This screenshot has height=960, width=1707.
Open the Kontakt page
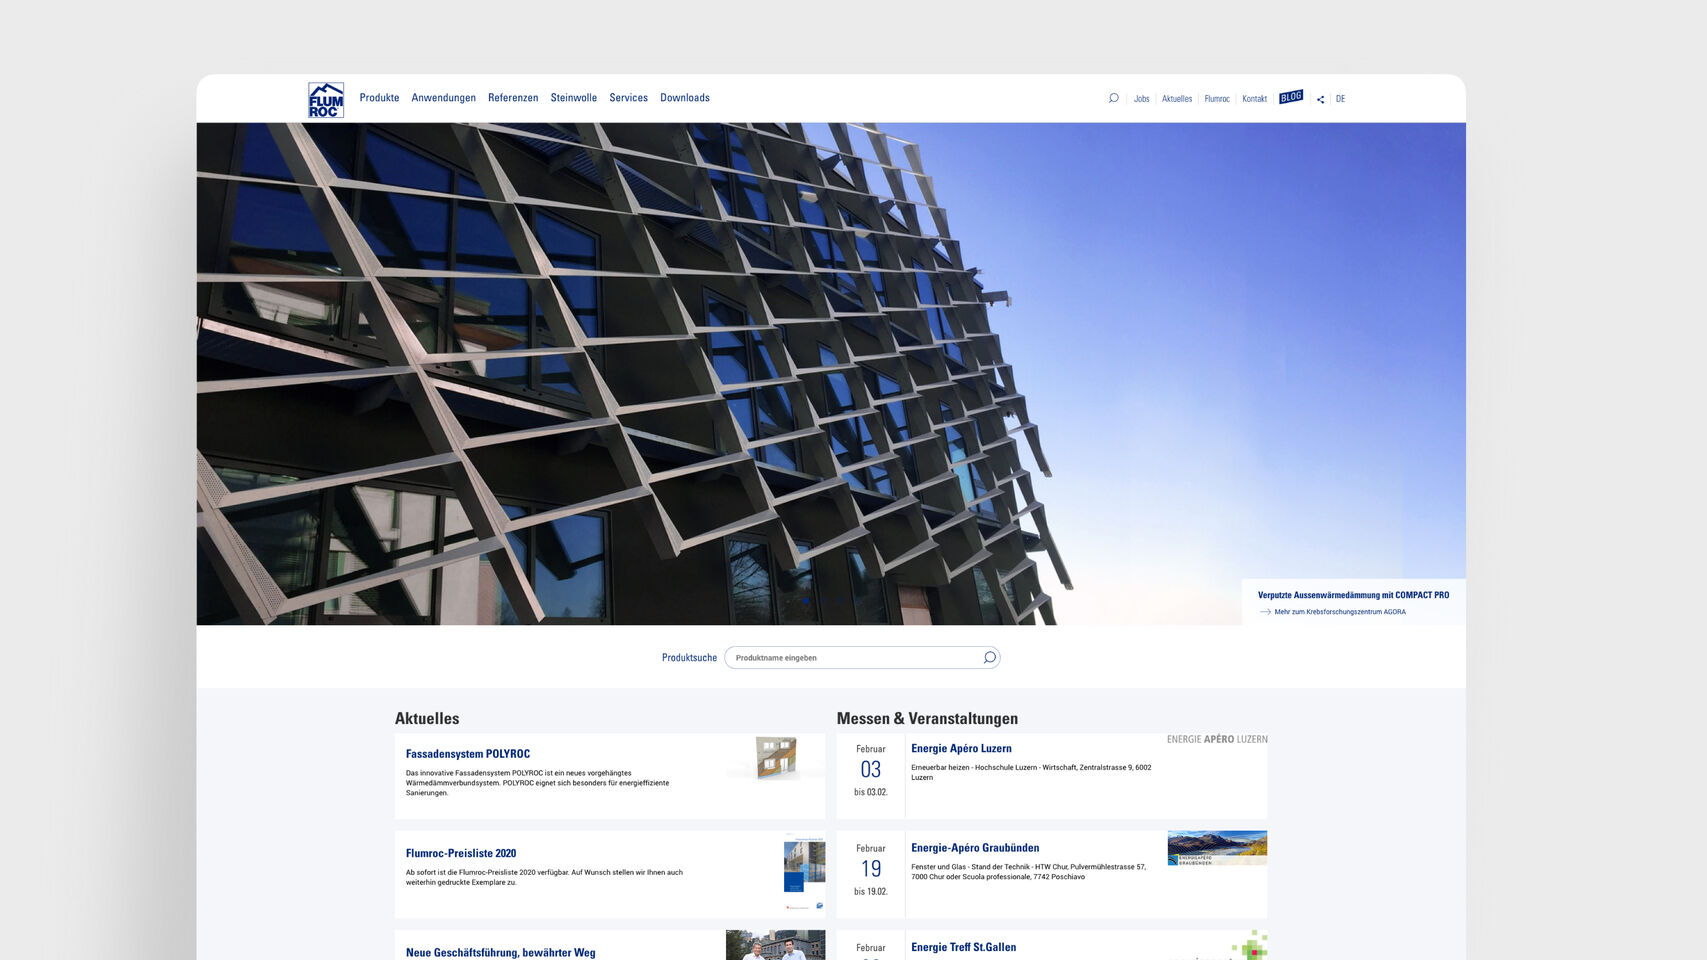click(x=1254, y=99)
